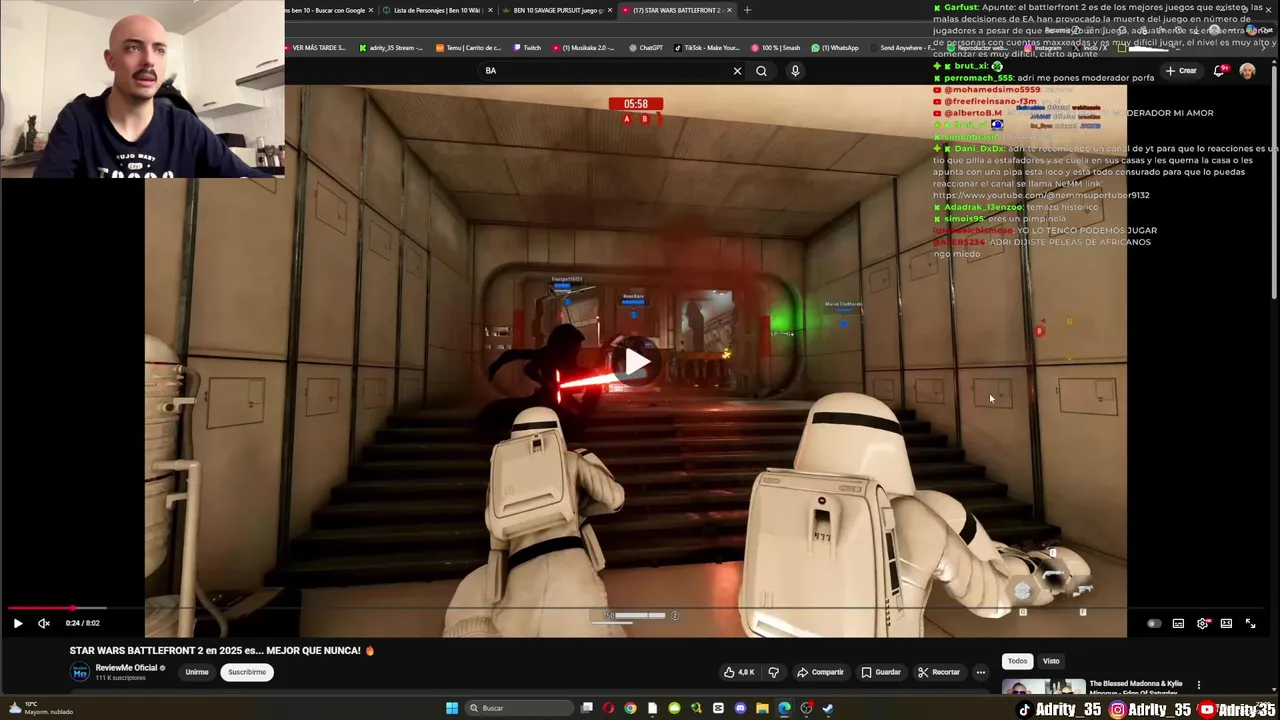This screenshot has width=1280, height=720.
Task: Click the taskbar Buscar search box
Action: pyautogui.click(x=518, y=708)
